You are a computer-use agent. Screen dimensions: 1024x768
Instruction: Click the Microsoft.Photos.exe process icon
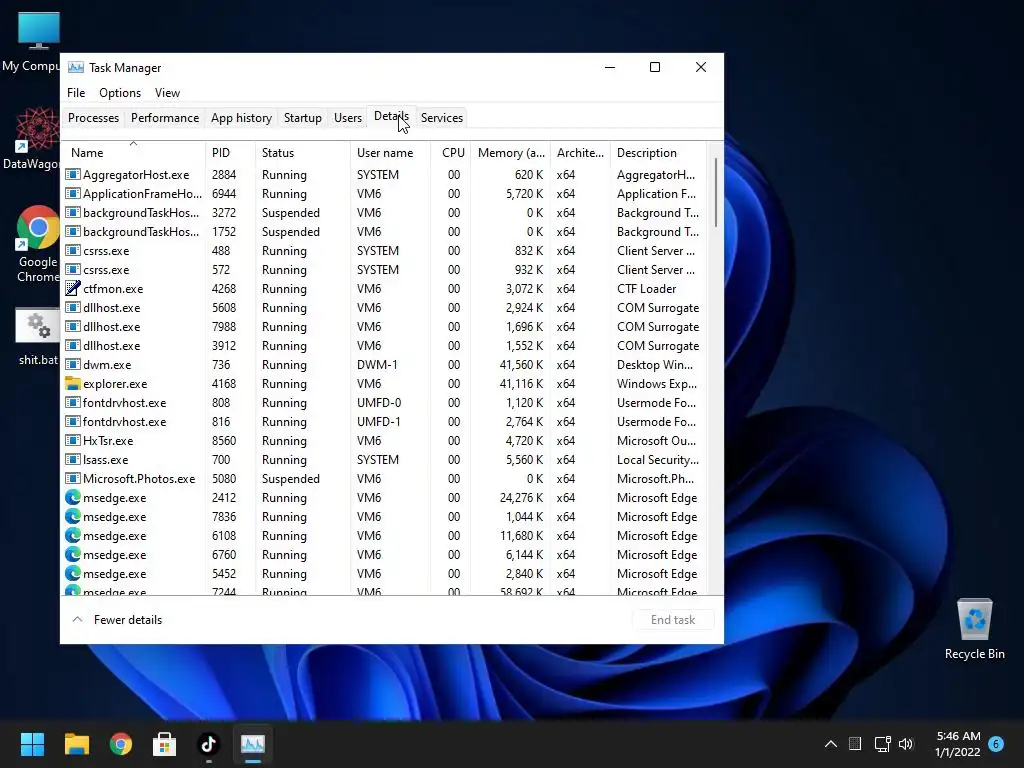72,479
